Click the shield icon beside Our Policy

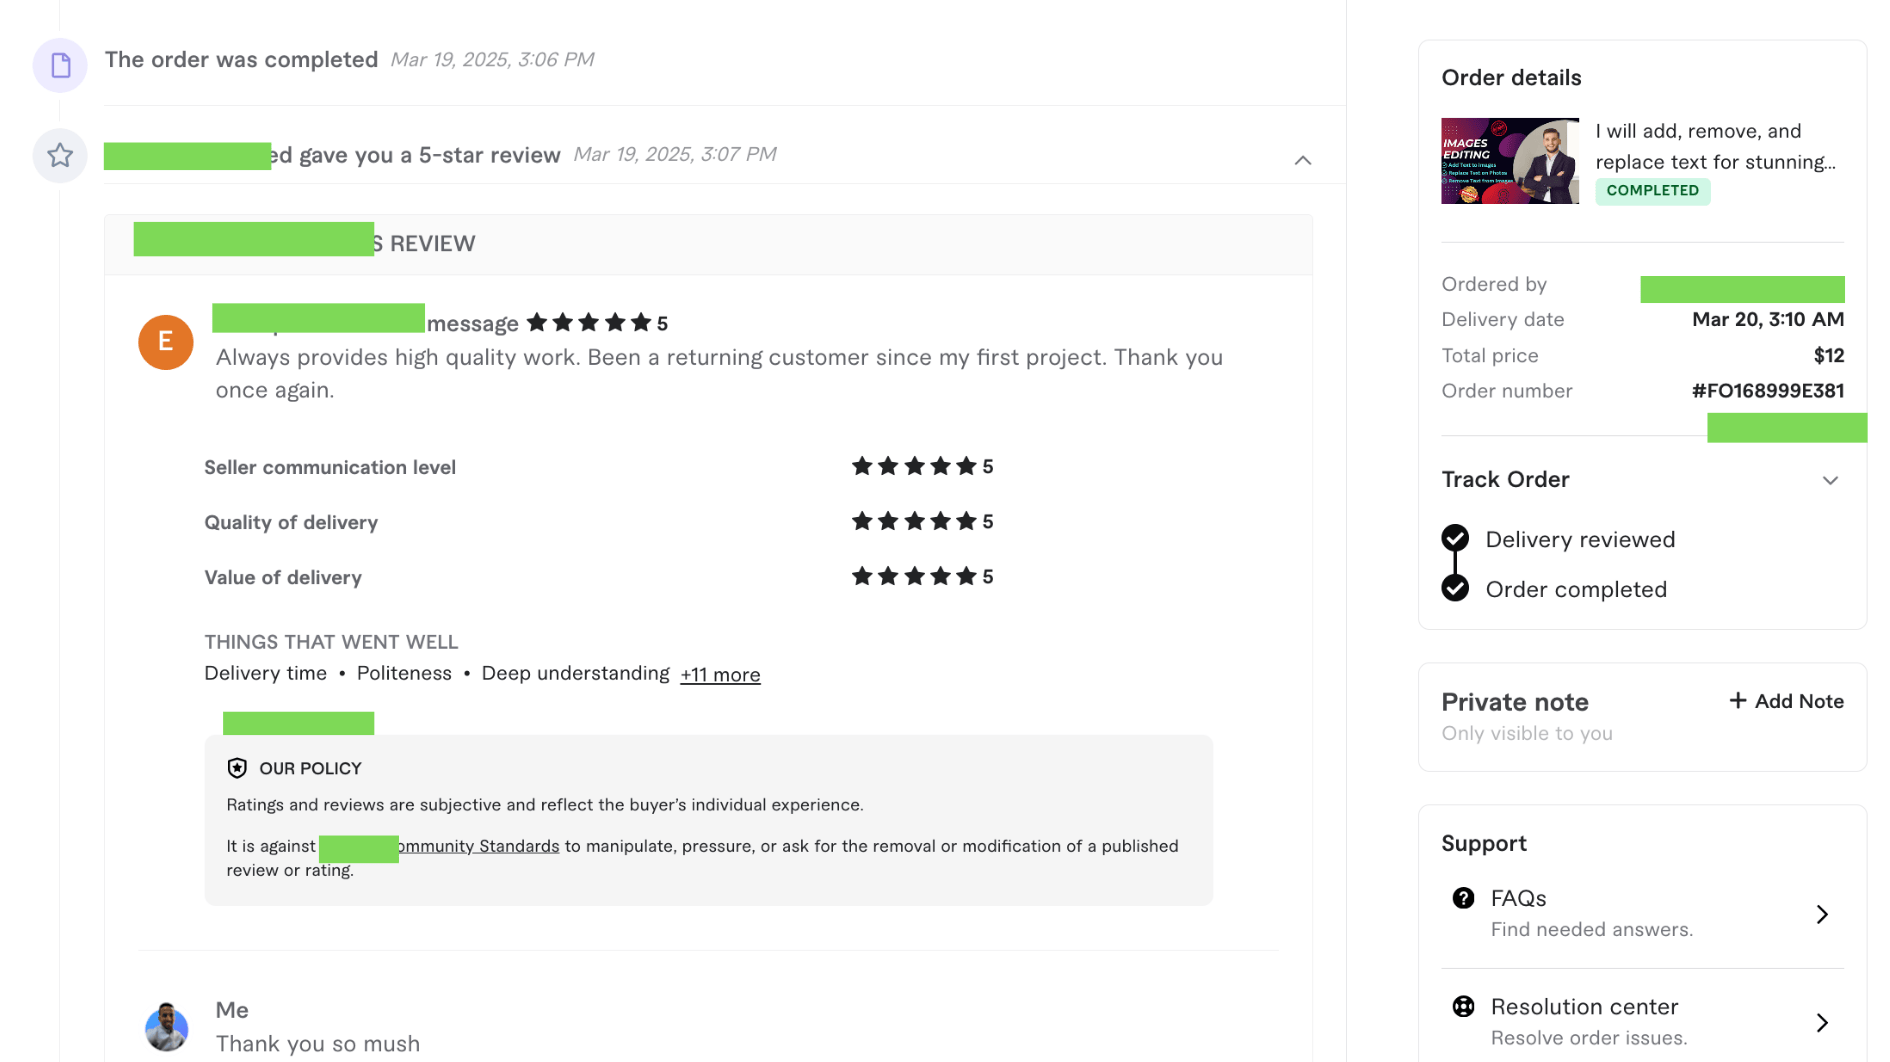(x=237, y=768)
